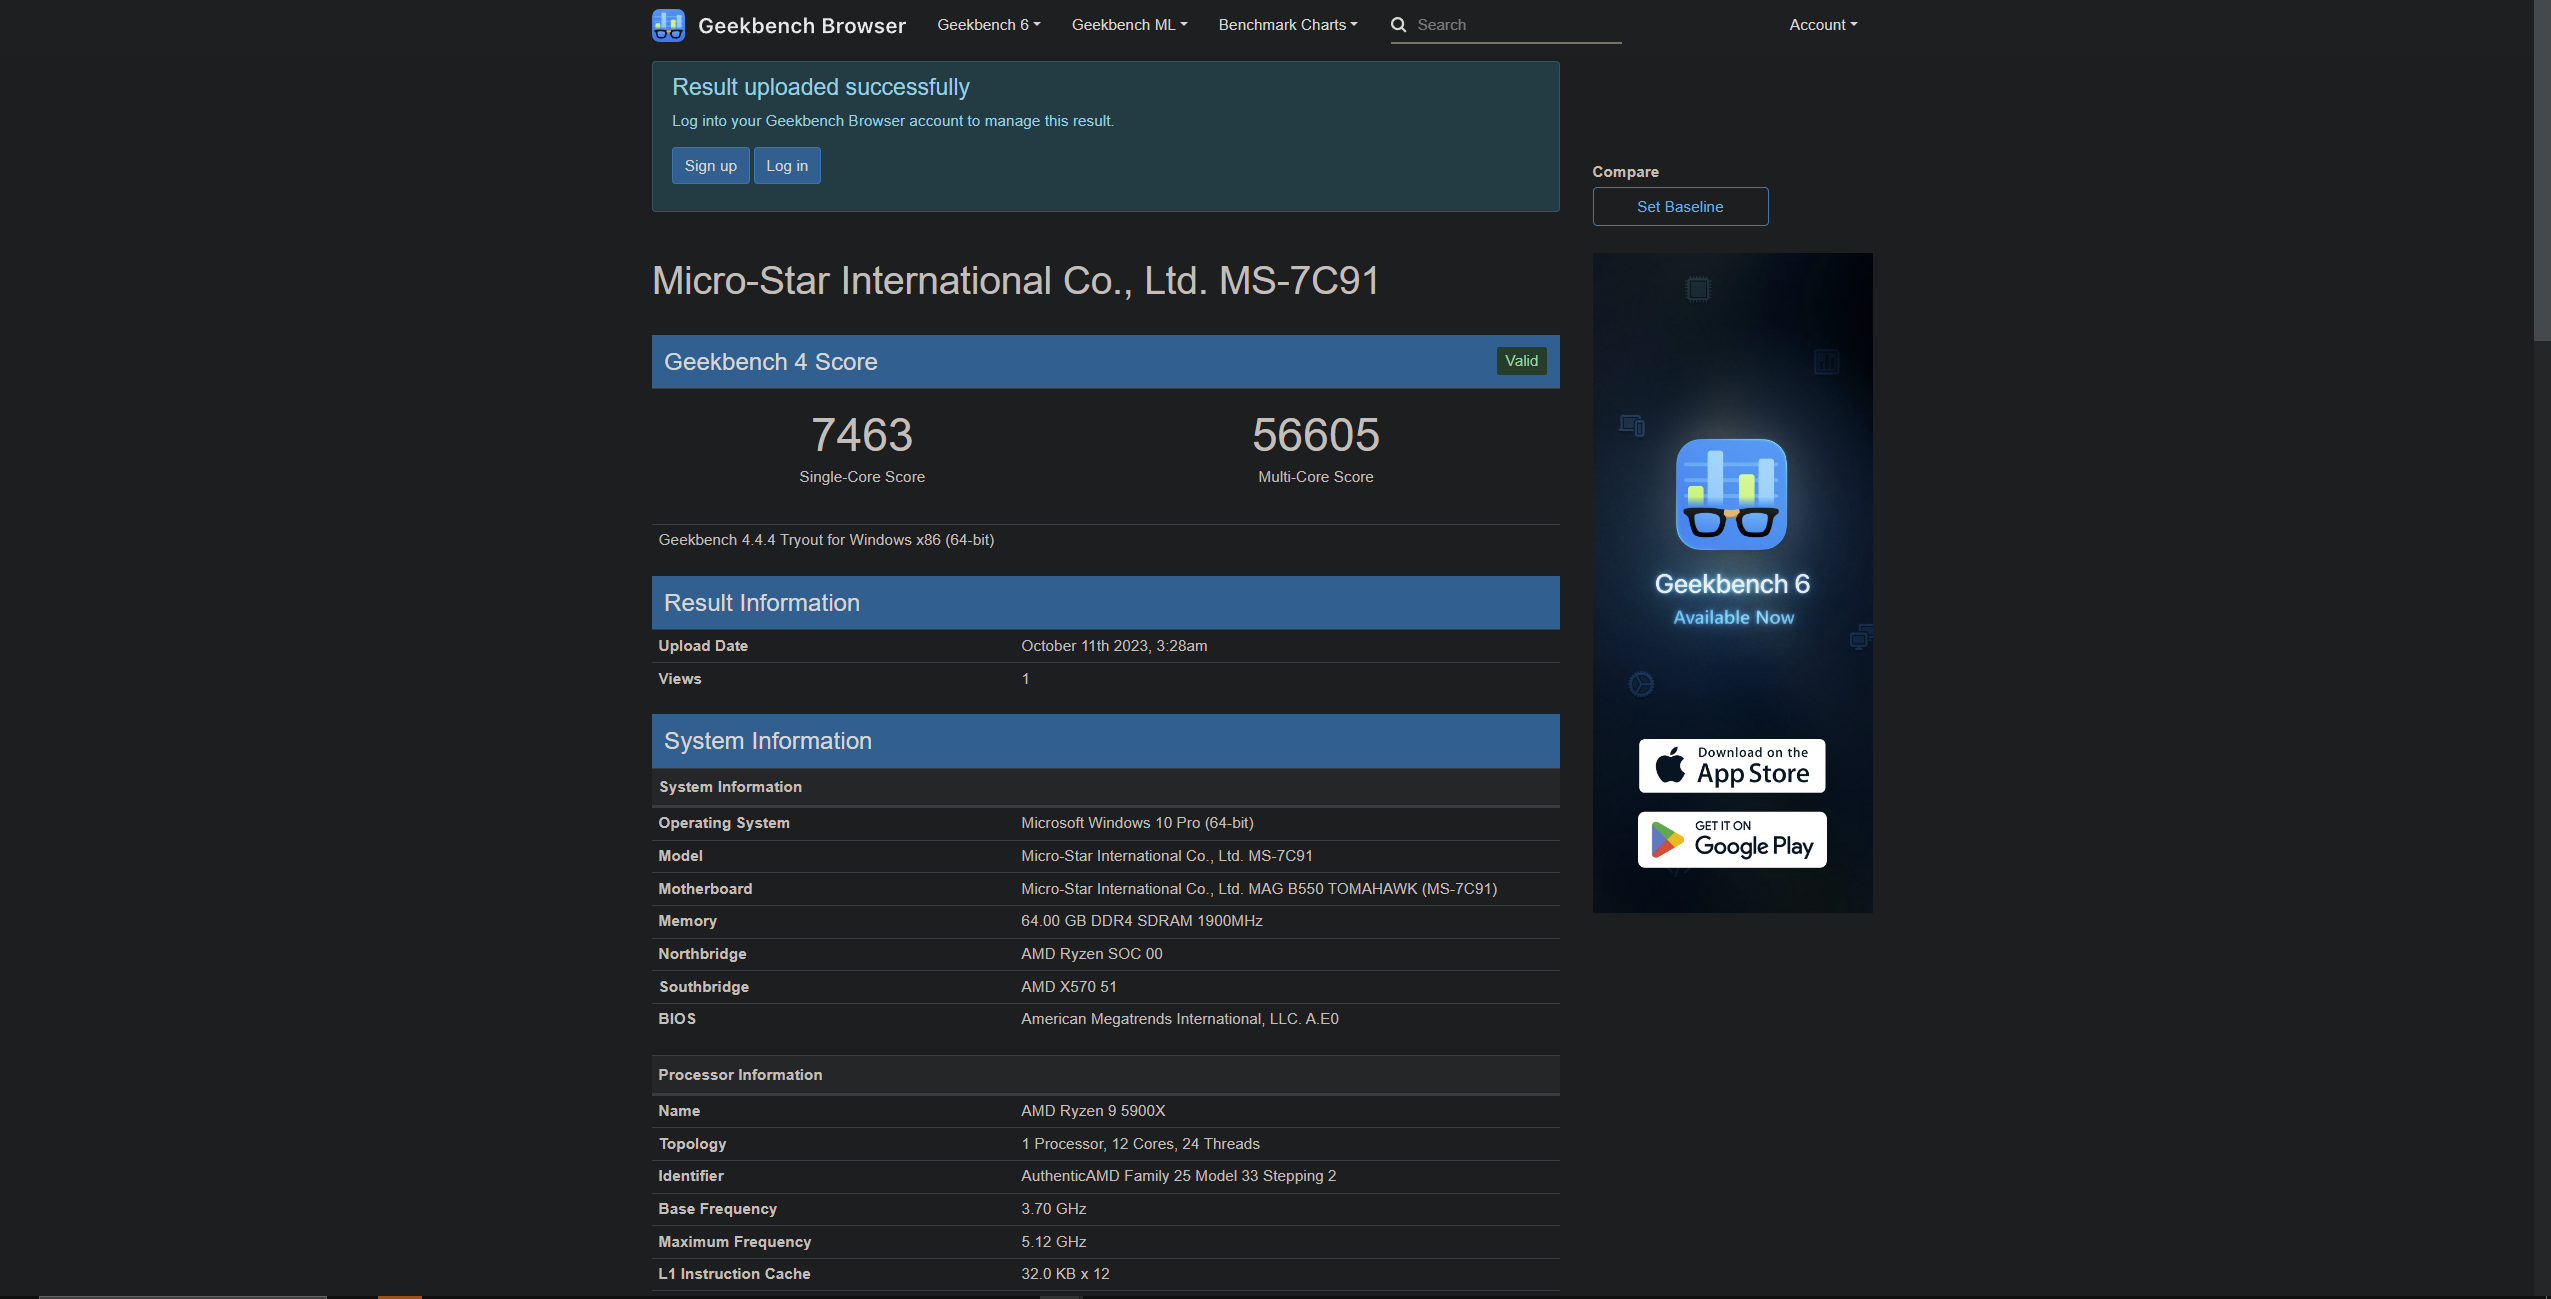Click the Model row value Micro-Star MS-7C91
This screenshot has width=2551, height=1299.
click(x=1167, y=856)
